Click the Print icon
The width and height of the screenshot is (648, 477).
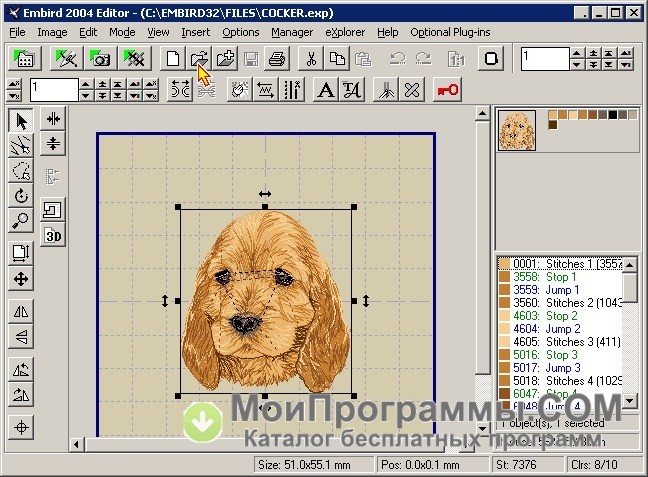coord(277,58)
